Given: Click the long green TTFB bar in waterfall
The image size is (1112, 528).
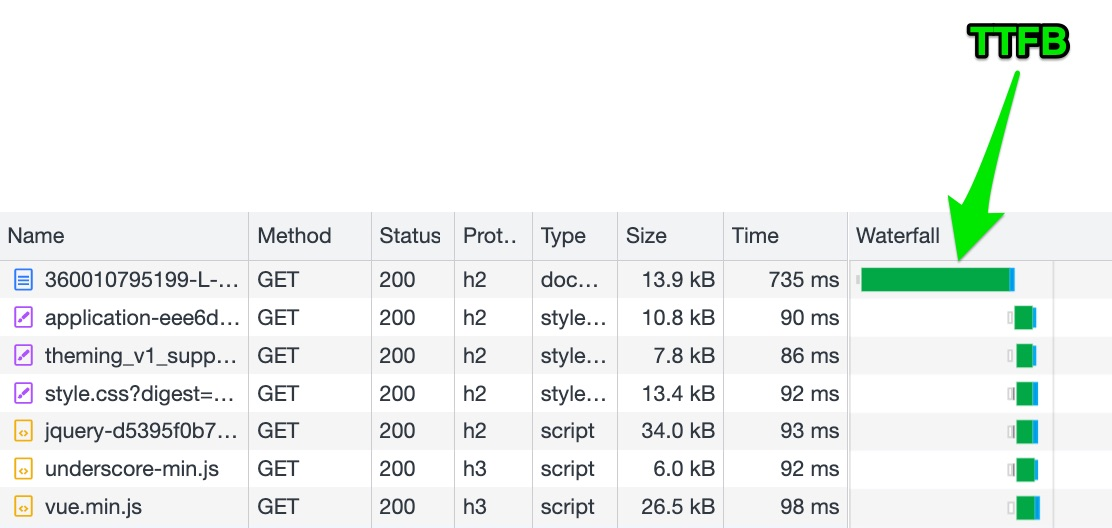Looking at the screenshot, I should [x=934, y=280].
